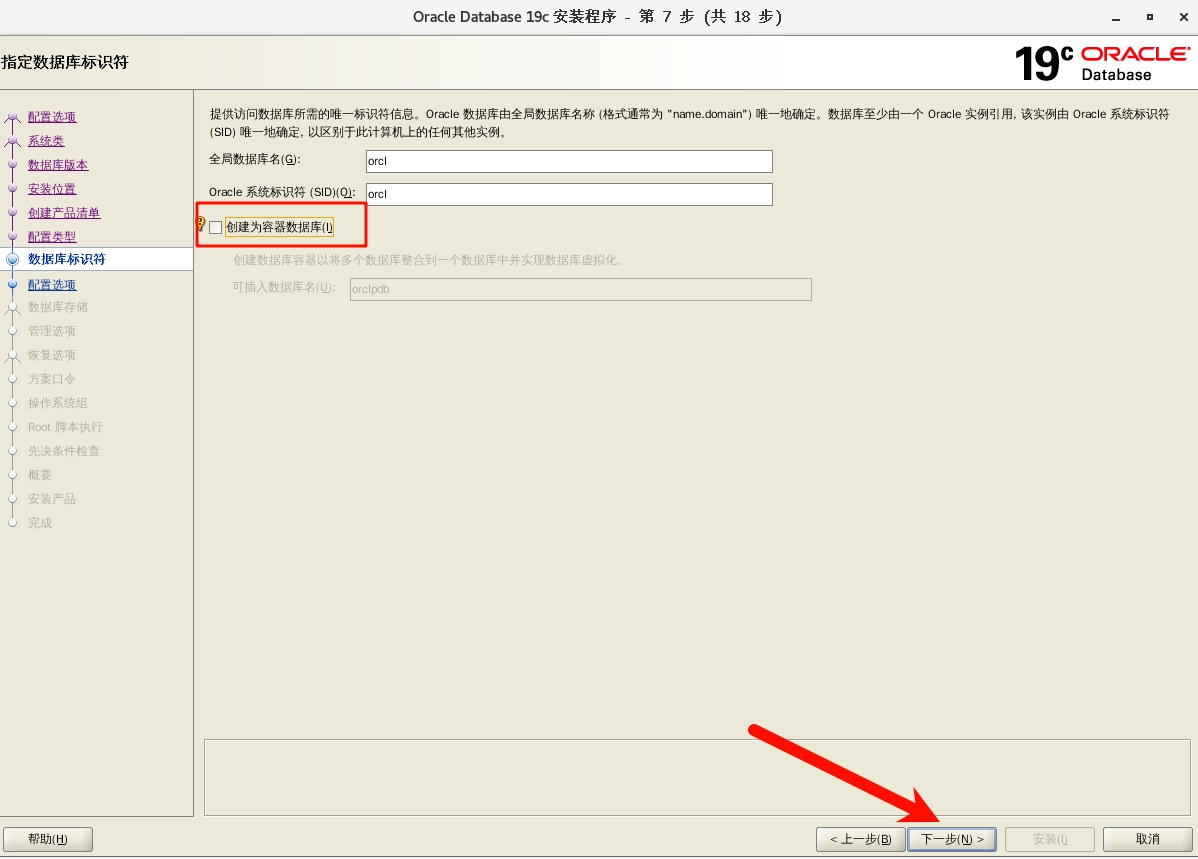This screenshot has height=859, width=1198.
Task: Open the 系统类 step in sidebar
Action: 46,141
